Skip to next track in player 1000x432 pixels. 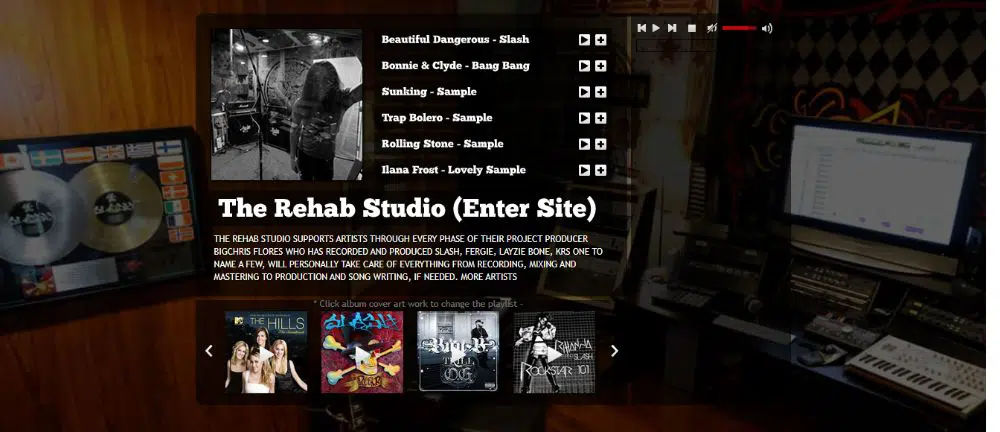tap(672, 28)
